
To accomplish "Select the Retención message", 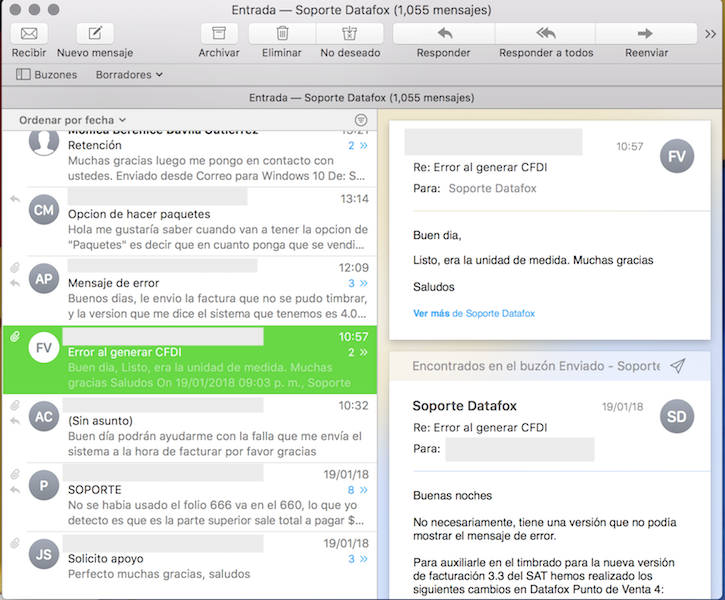I will coord(190,159).
